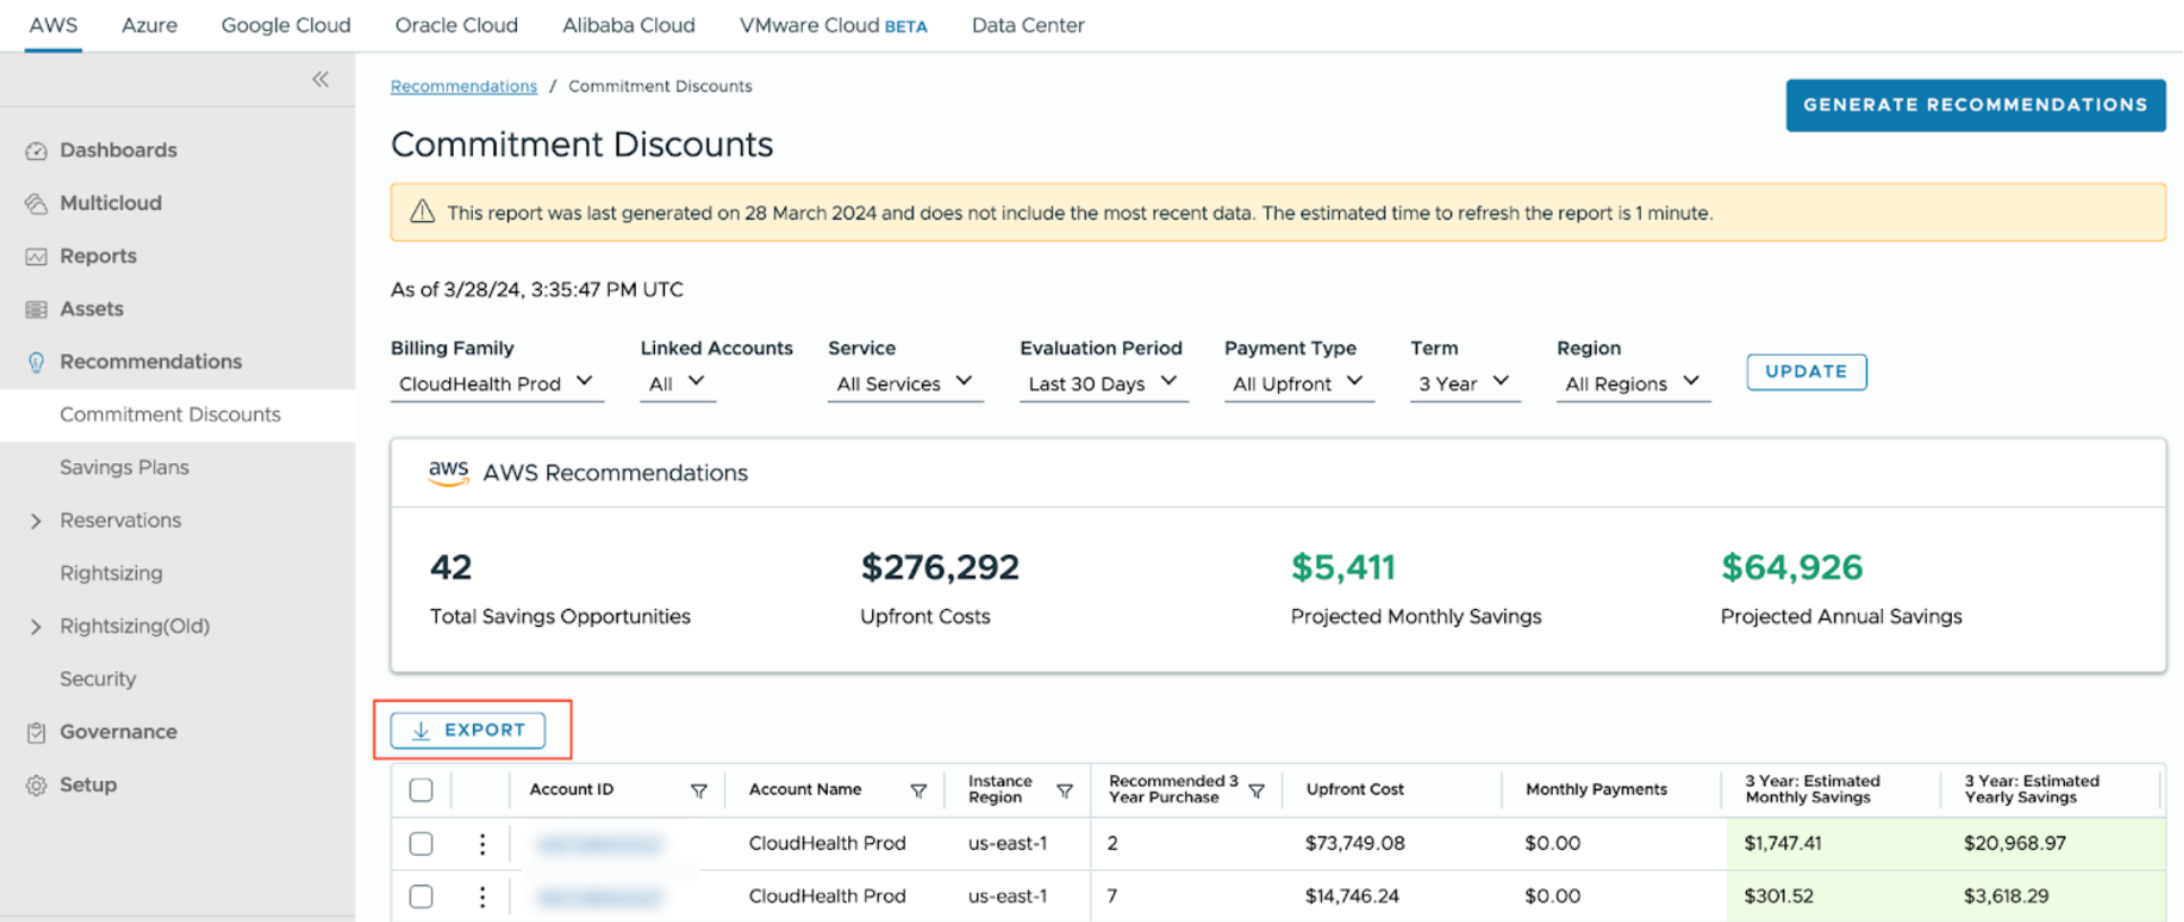Screen dimensions: 2184x922
Task: Follow the Recommendations breadcrumb link
Action: pos(463,86)
